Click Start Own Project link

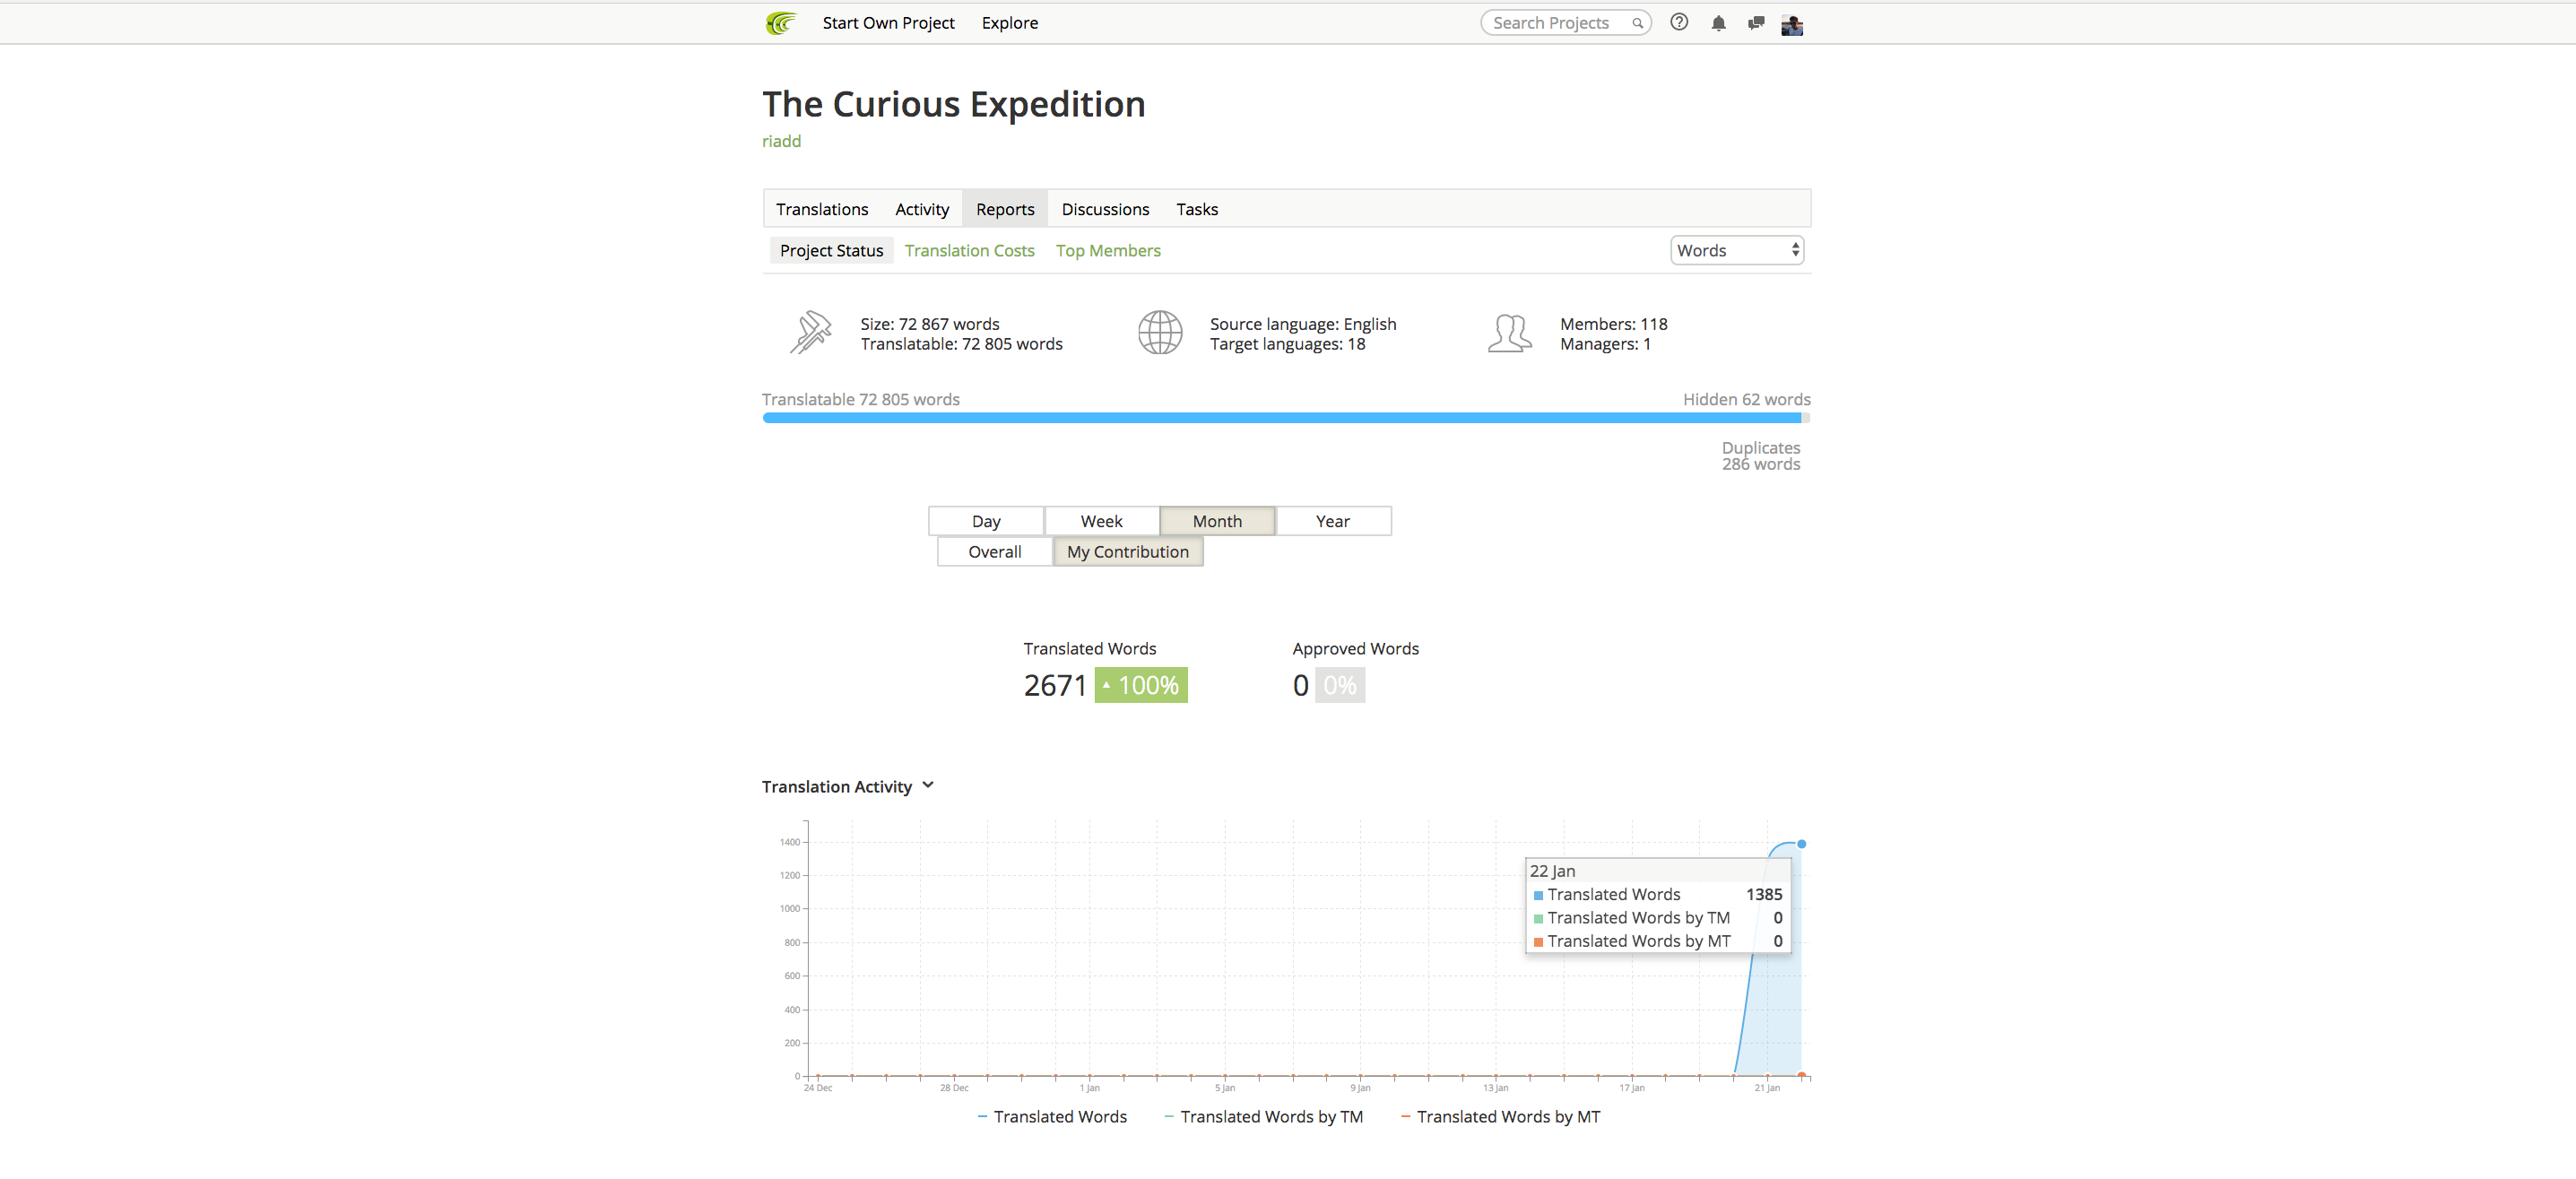888,23
